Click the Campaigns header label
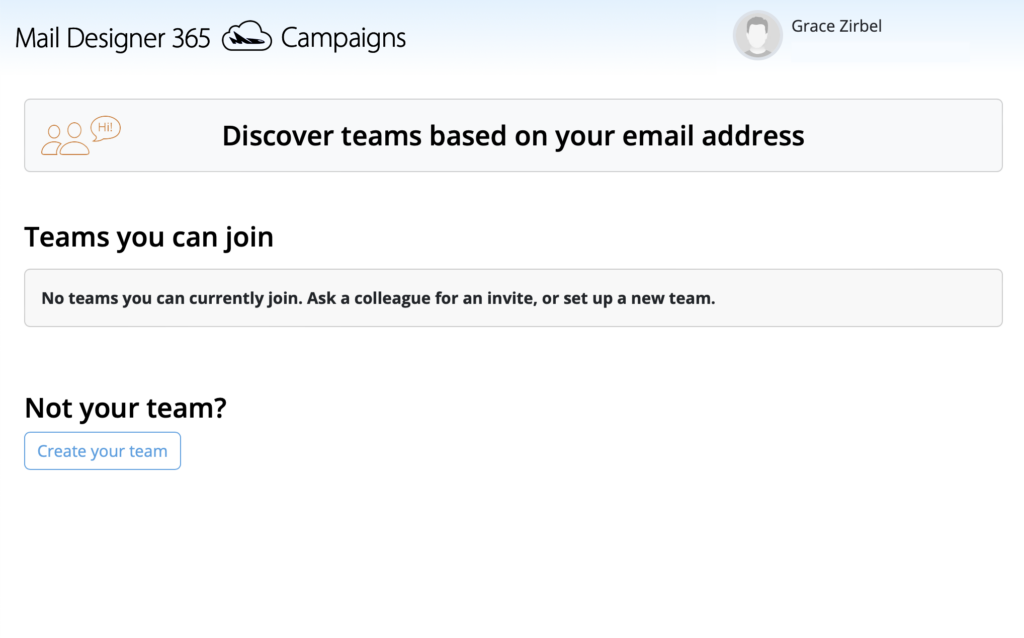Image resolution: width=1024 pixels, height=638 pixels. pyautogui.click(x=344, y=39)
